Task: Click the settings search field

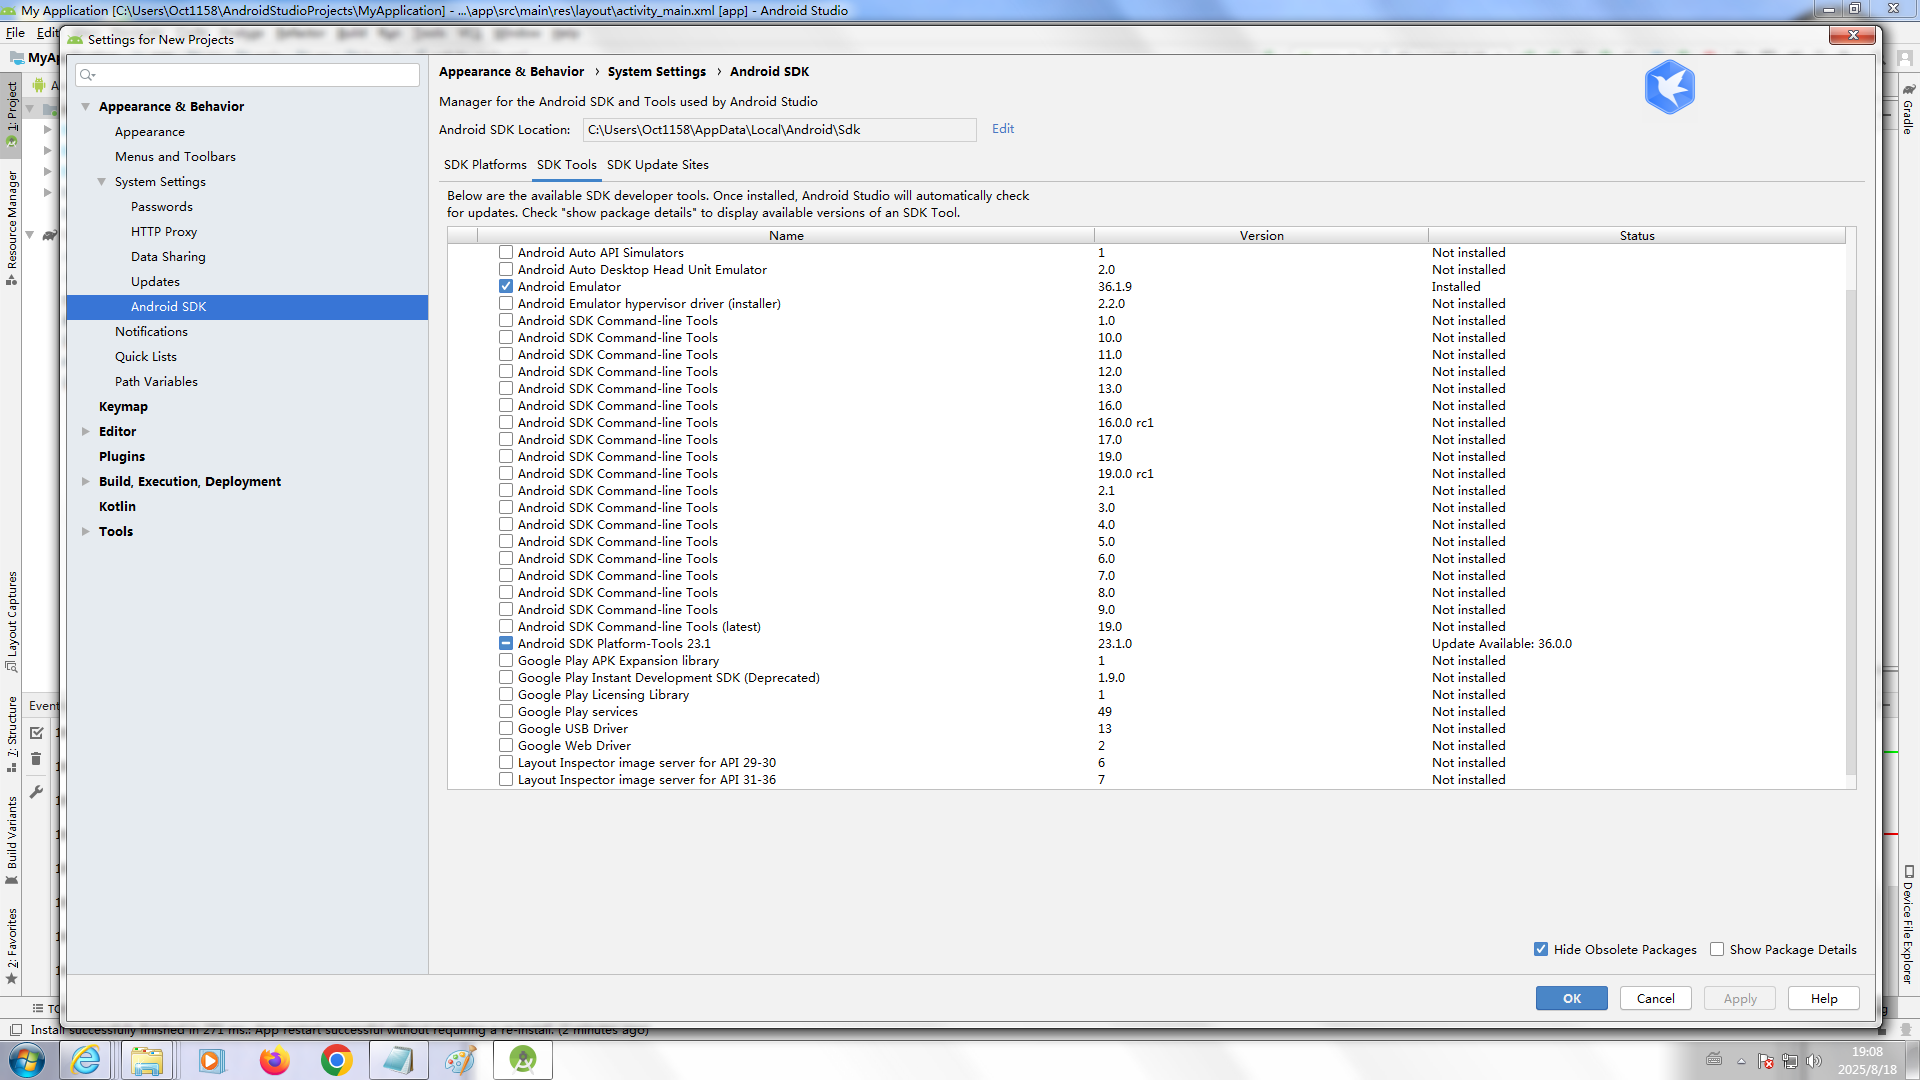Action: coord(247,75)
